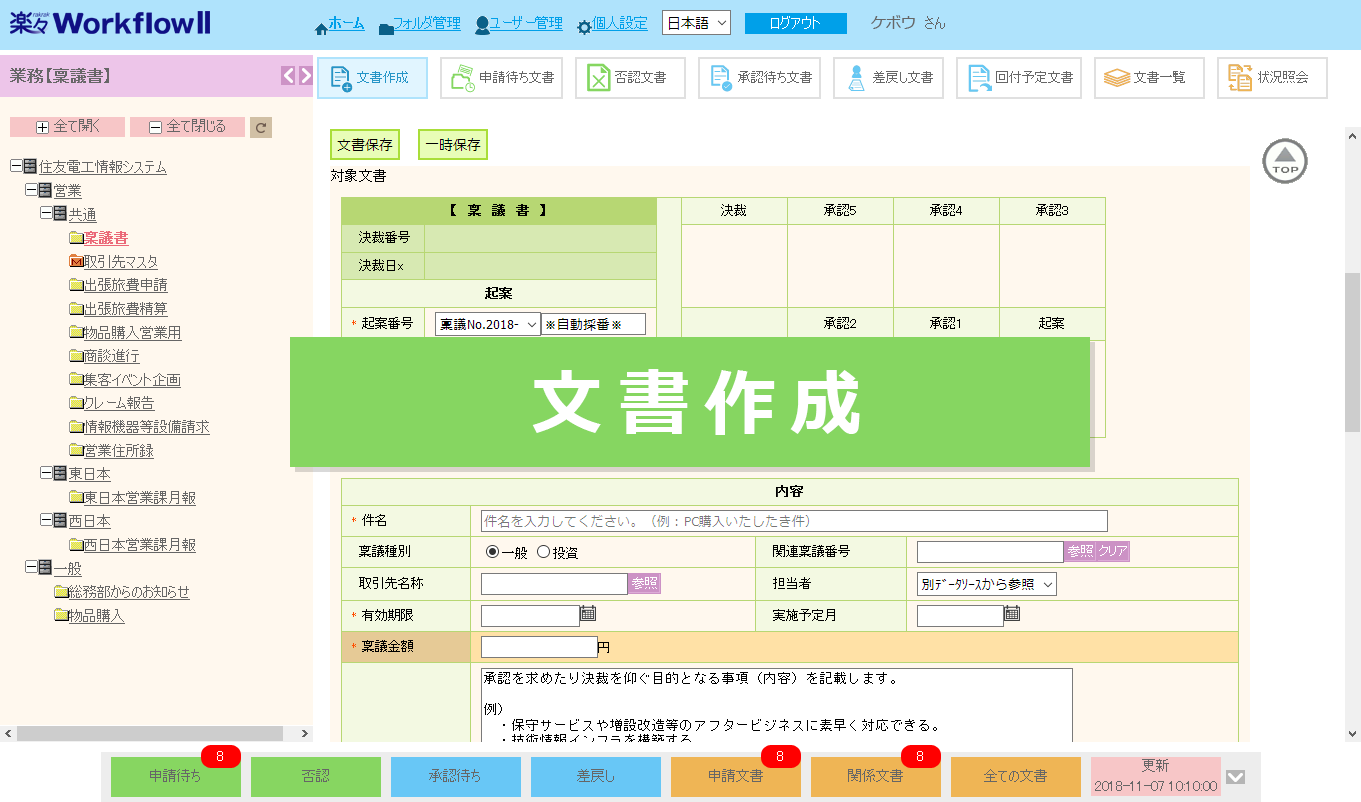Image resolution: width=1361 pixels, height=802 pixels.
Task: Select クレーム報告 folder
Action: (x=118, y=403)
